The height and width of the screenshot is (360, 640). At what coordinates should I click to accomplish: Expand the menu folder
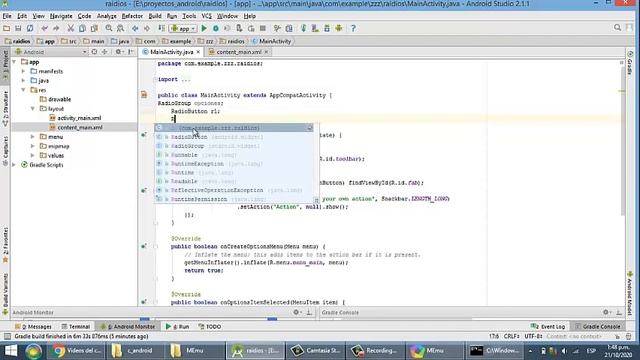pyautogui.click(x=33, y=137)
